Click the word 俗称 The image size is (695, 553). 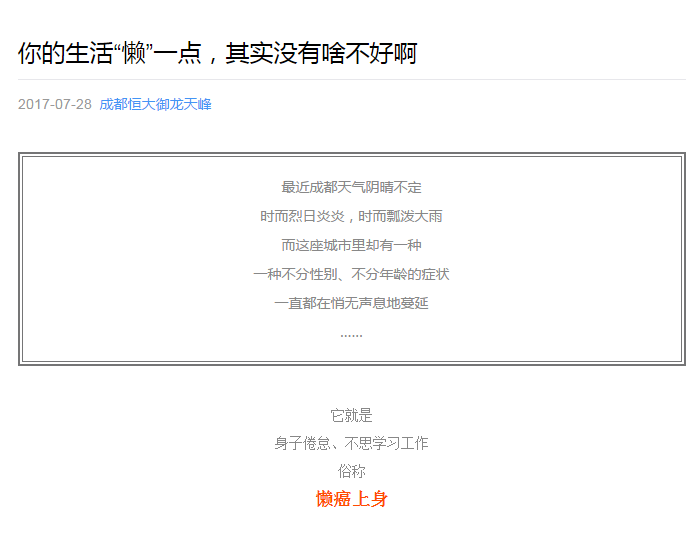351,471
